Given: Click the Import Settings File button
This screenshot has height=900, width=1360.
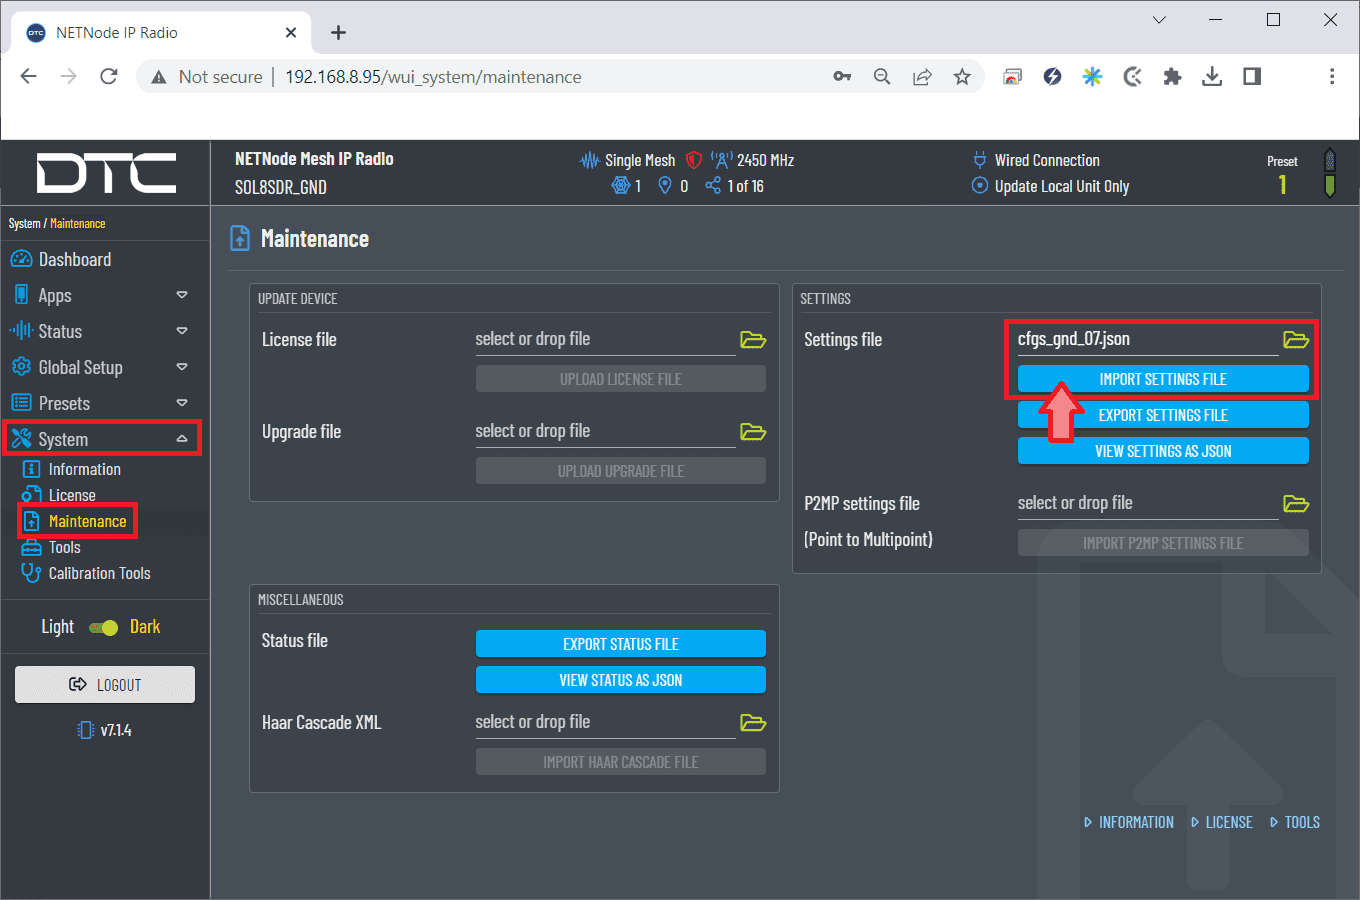Looking at the screenshot, I should tap(1162, 379).
